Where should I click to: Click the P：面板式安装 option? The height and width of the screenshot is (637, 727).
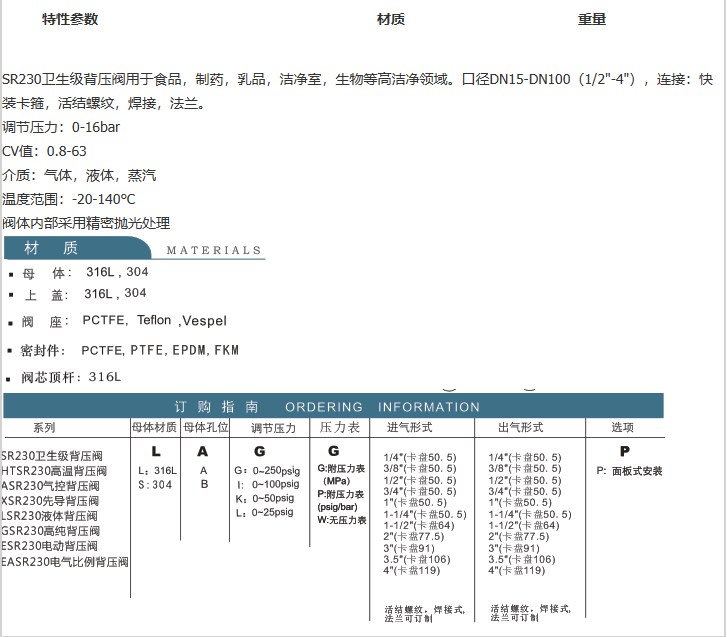coord(629,471)
